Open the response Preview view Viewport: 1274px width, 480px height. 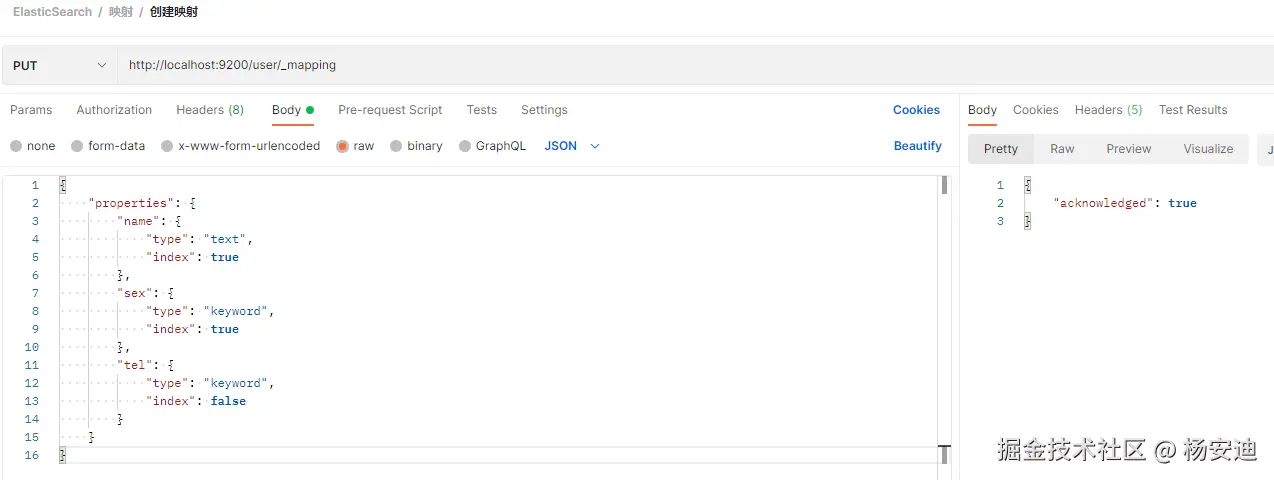1128,149
